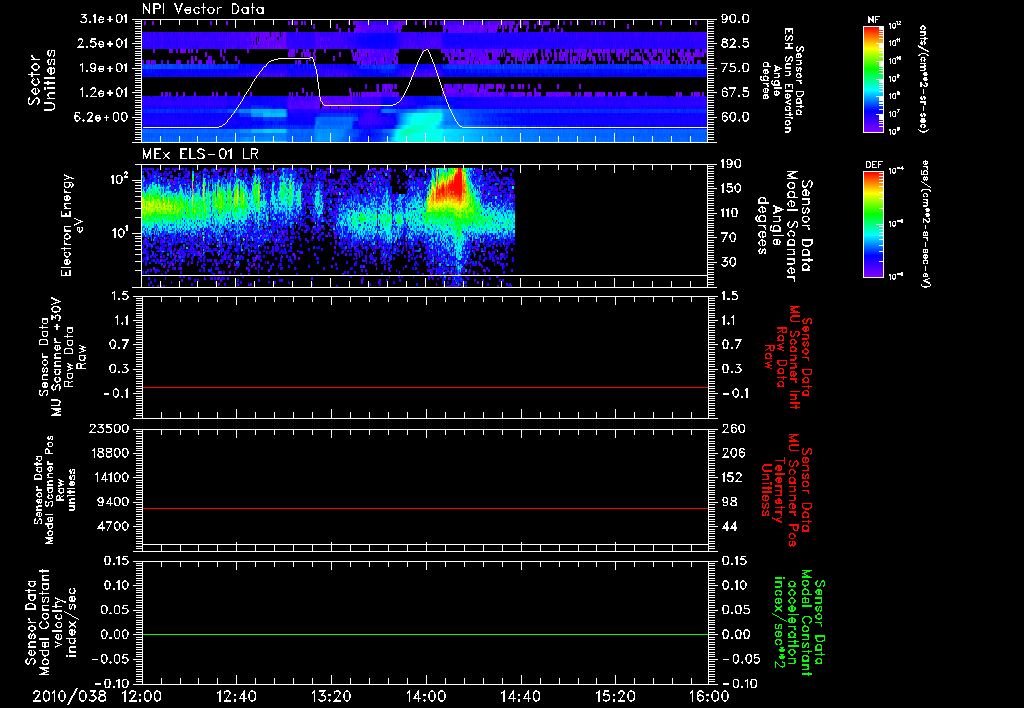
Task: Click the 150 scanner angle tick value
Action: coord(731,188)
